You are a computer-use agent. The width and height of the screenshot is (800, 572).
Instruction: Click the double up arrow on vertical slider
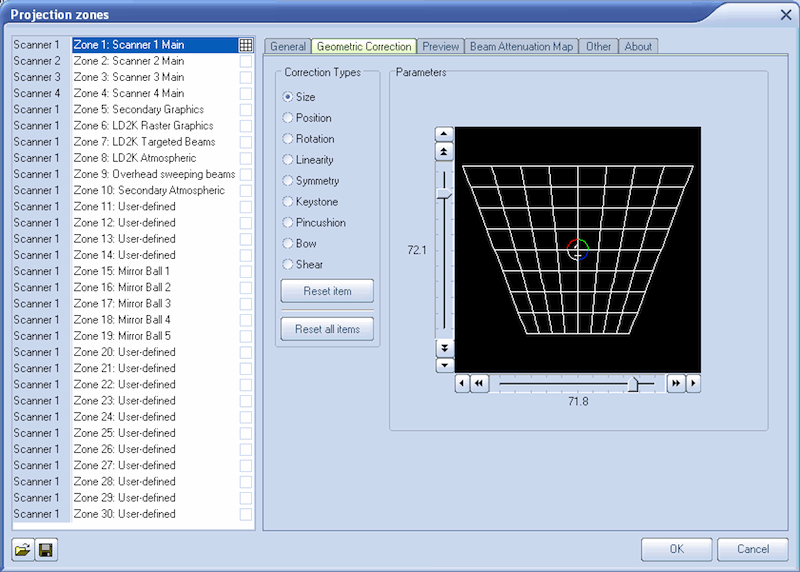coord(445,151)
